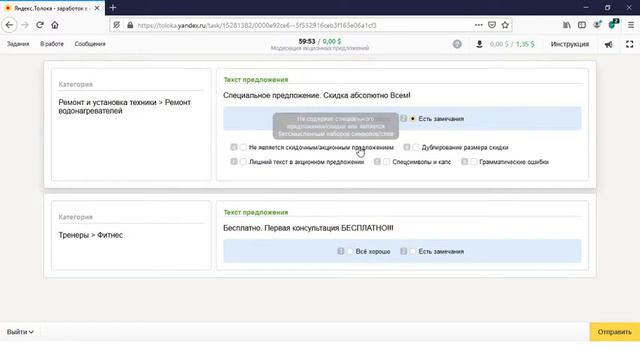Open the Инструкция link
The image size is (640, 360).
[x=570, y=44]
